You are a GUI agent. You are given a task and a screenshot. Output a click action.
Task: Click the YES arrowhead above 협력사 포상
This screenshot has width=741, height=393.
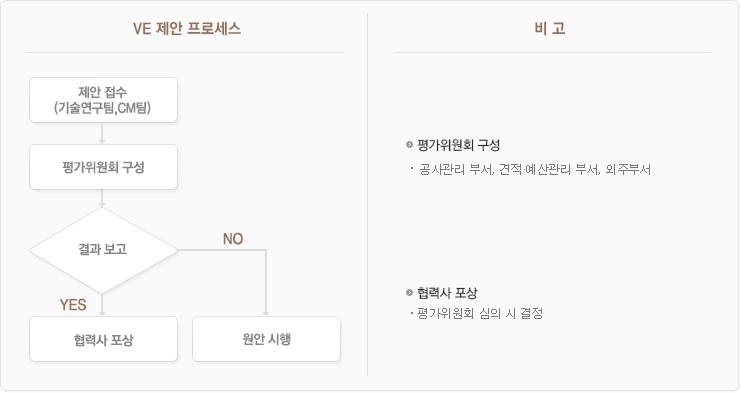point(102,312)
